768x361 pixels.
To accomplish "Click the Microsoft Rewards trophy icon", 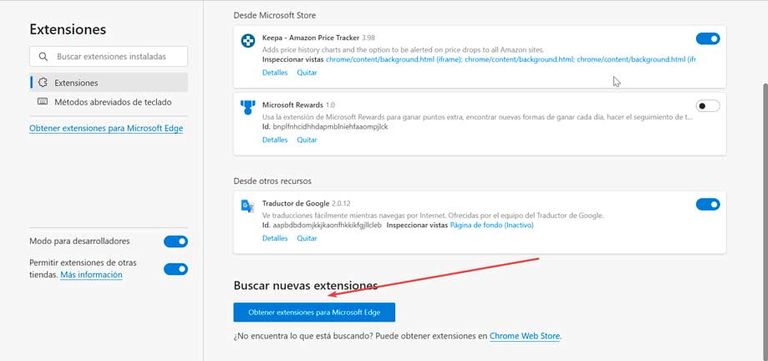I will (248, 108).
